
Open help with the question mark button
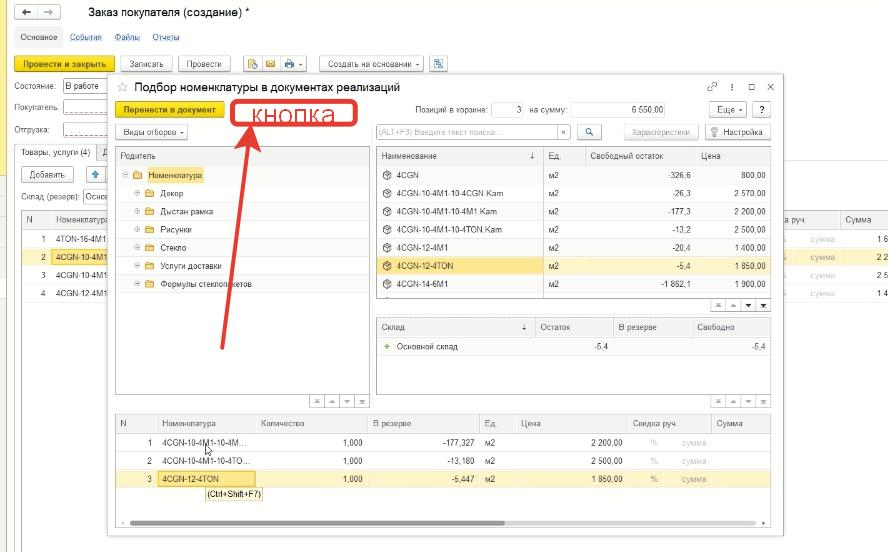(x=762, y=110)
